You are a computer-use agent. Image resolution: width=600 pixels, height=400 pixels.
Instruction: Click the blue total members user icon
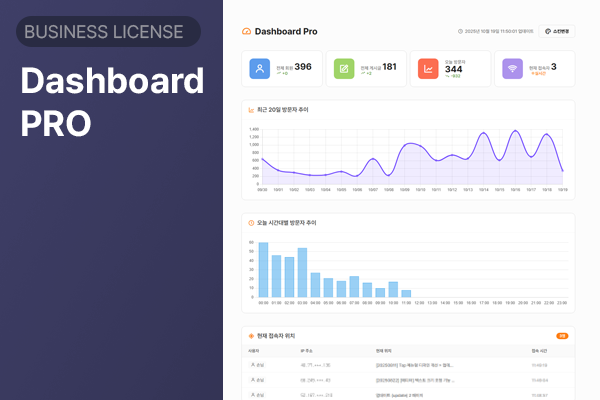(260, 69)
